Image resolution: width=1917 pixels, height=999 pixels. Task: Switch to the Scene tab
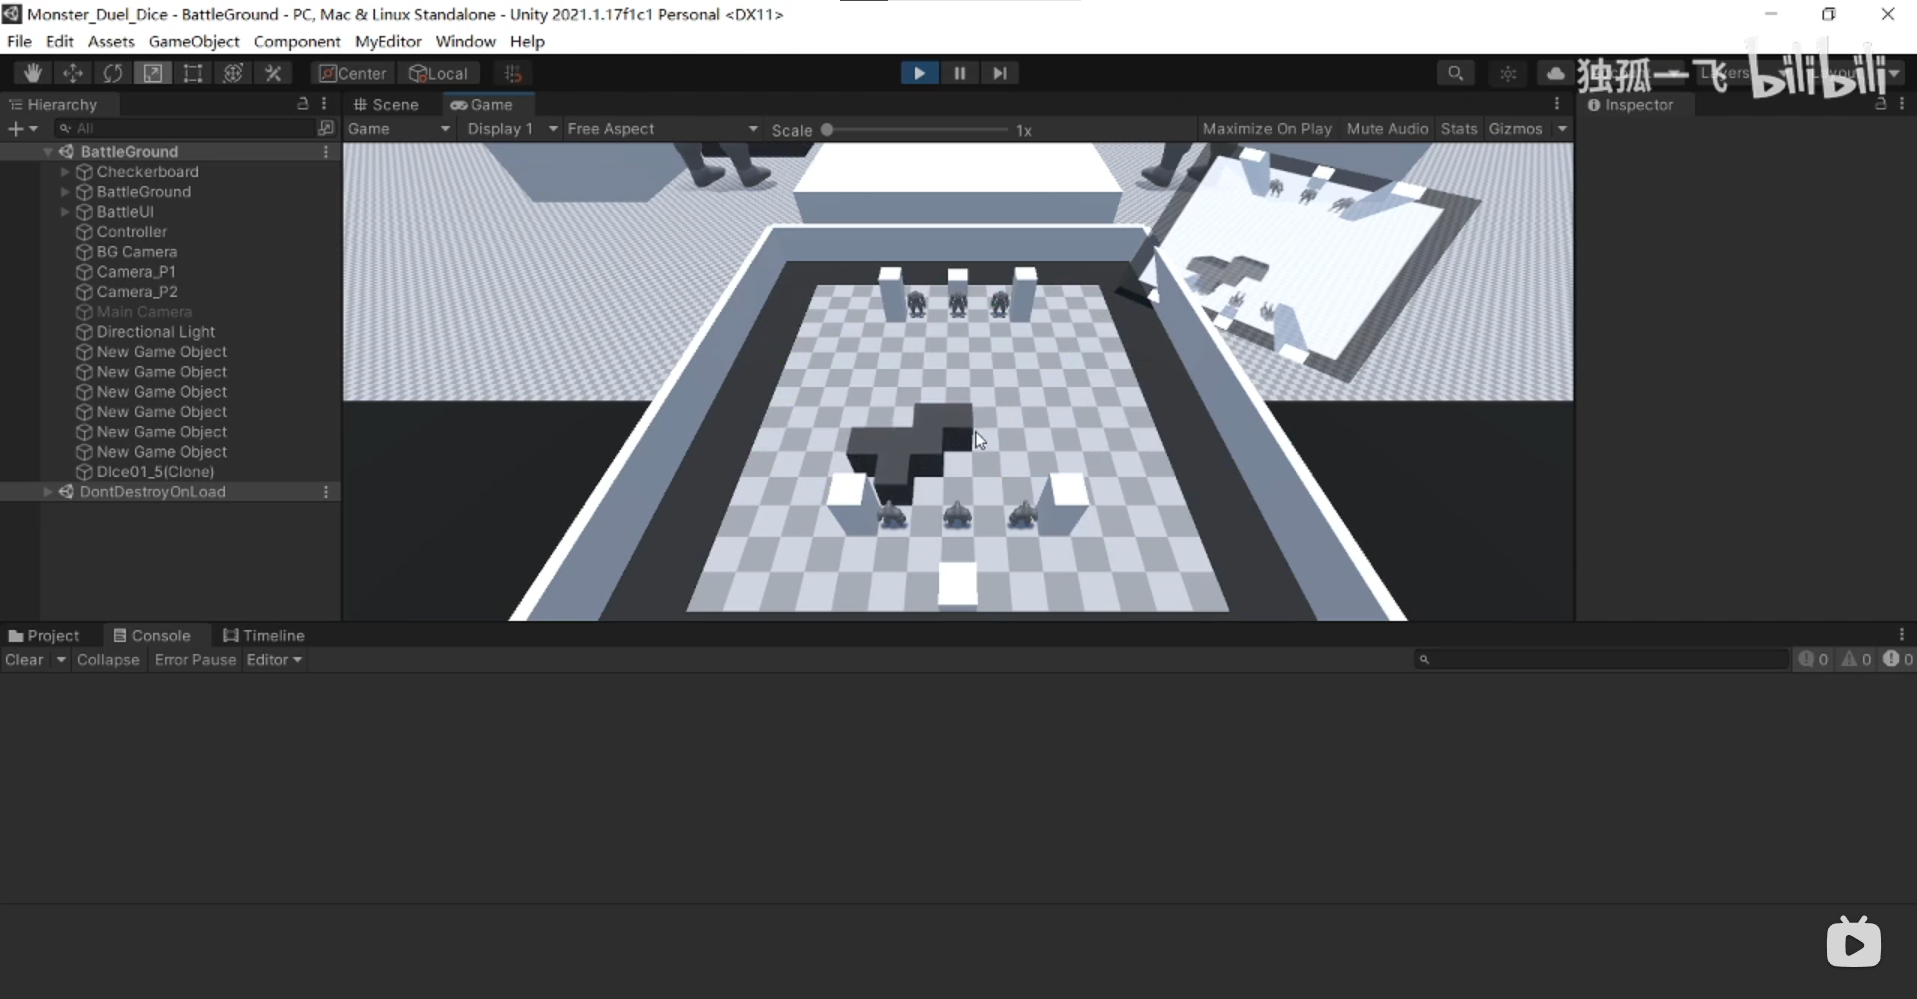click(386, 105)
